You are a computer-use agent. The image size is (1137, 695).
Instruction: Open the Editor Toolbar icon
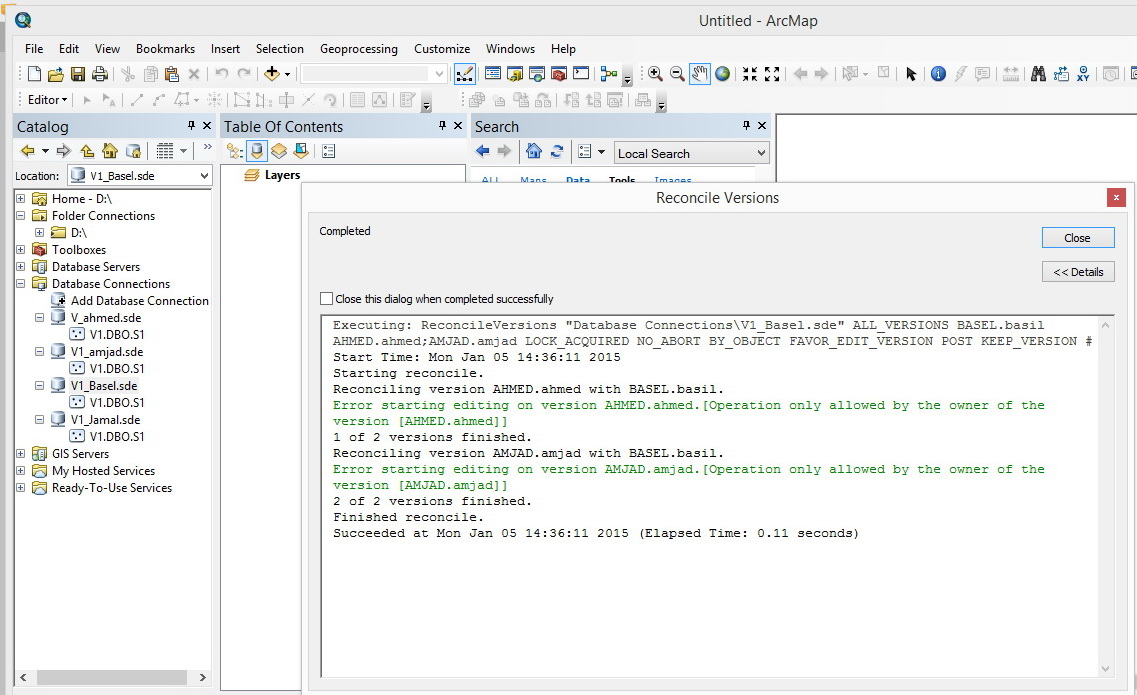coord(464,74)
